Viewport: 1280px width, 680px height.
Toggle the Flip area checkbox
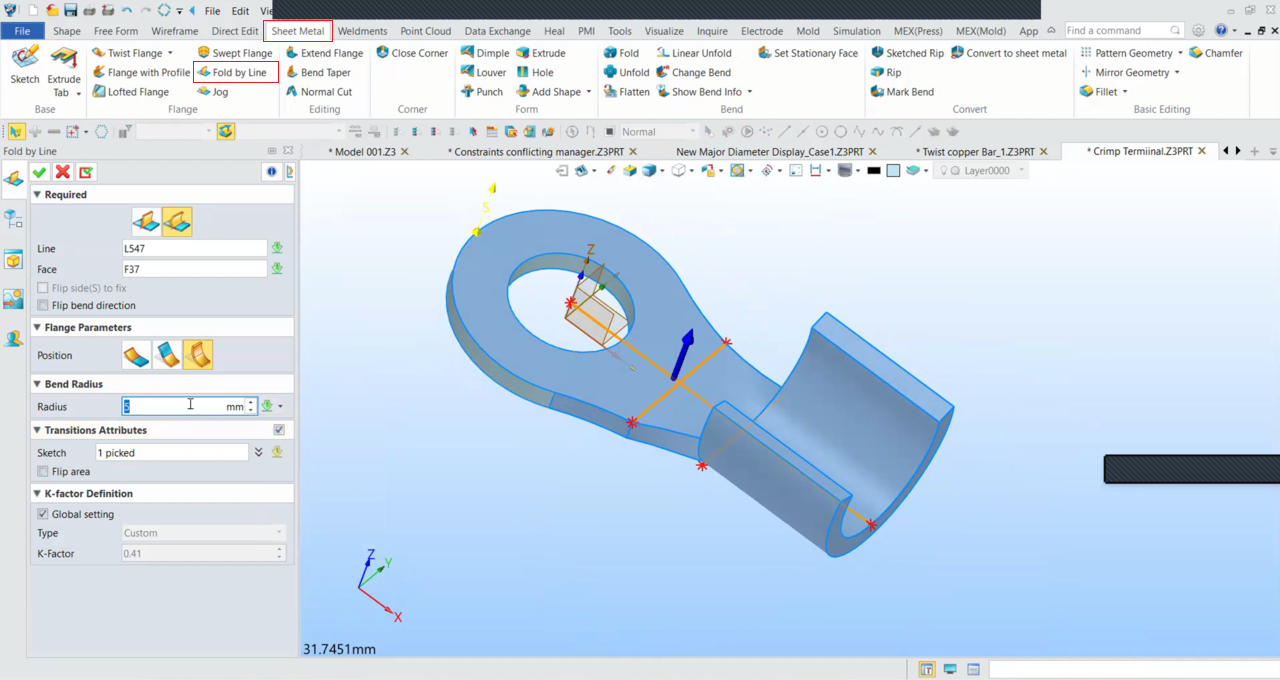[43, 471]
